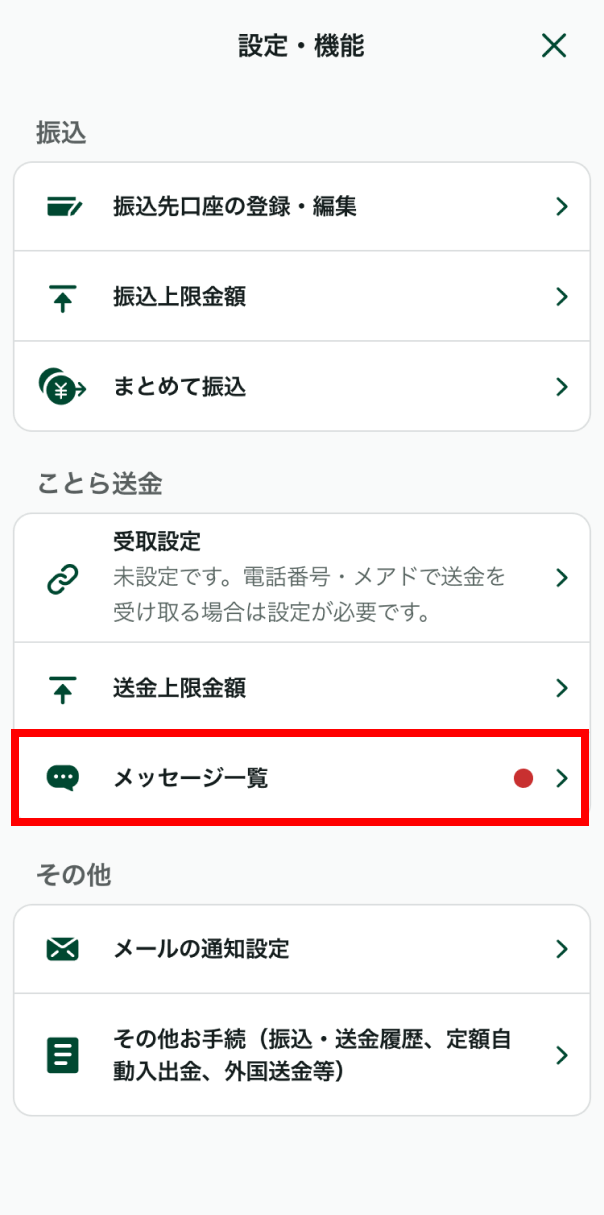Tap the メッセージ一覧 speech bubble icon
604x1215 pixels.
(63, 778)
